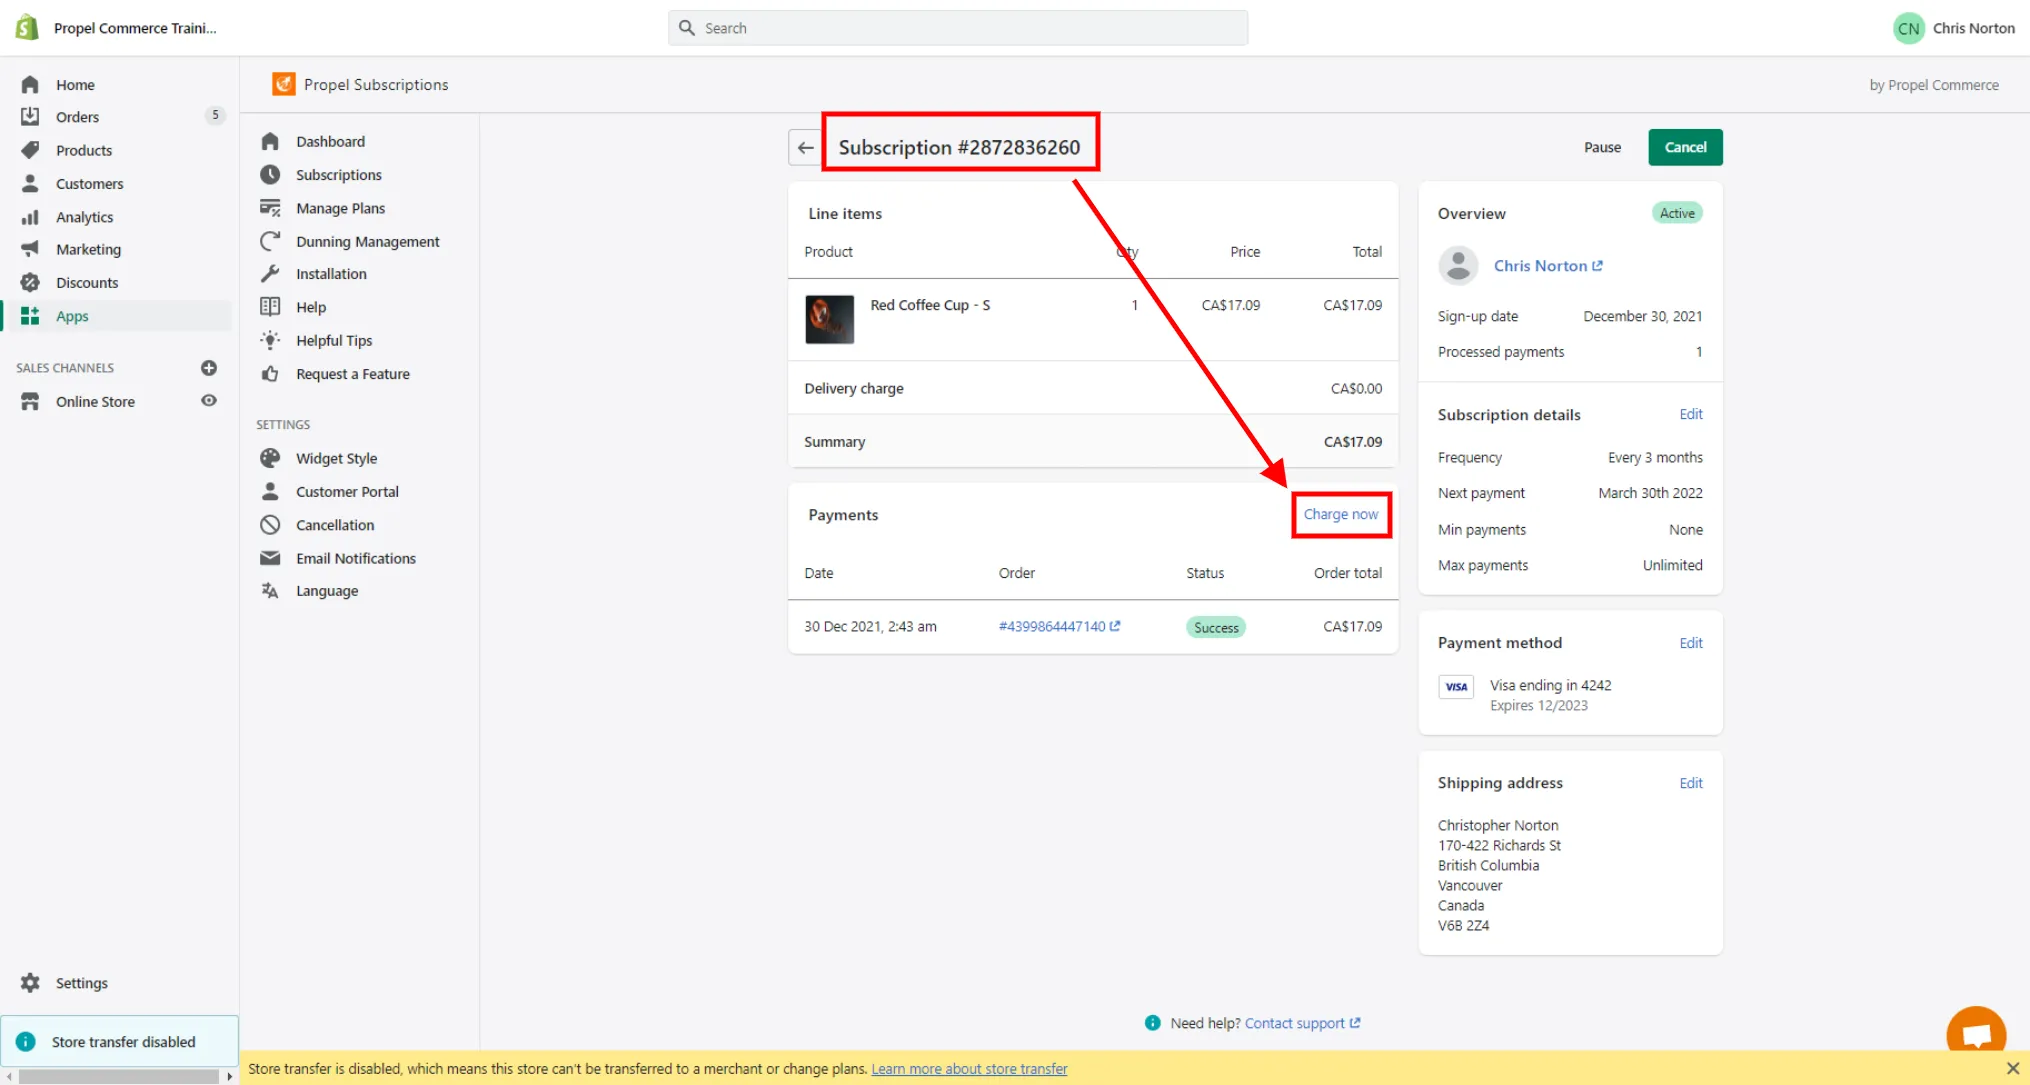Click the Request a Feature thumbs-up icon
This screenshot has width=2030, height=1085.
(x=270, y=374)
